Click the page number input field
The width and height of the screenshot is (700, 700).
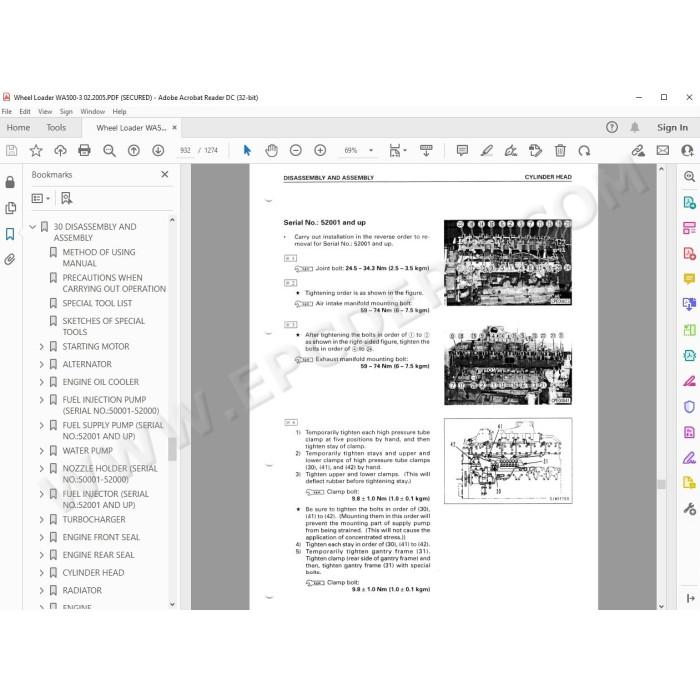185,150
